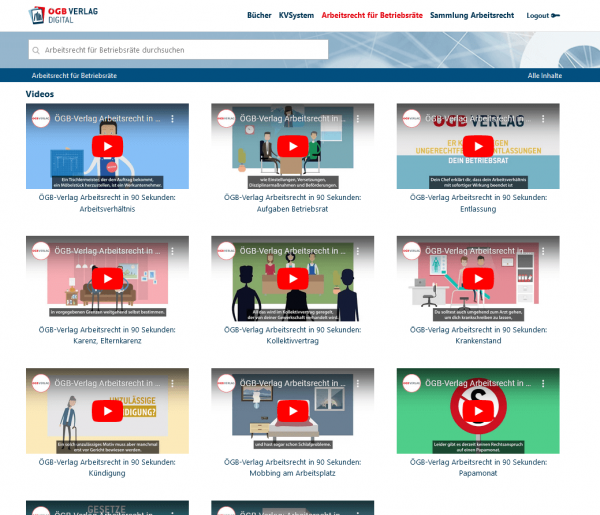Click channel avatar on Mobbing video
This screenshot has height=515, width=600.
pos(226,383)
